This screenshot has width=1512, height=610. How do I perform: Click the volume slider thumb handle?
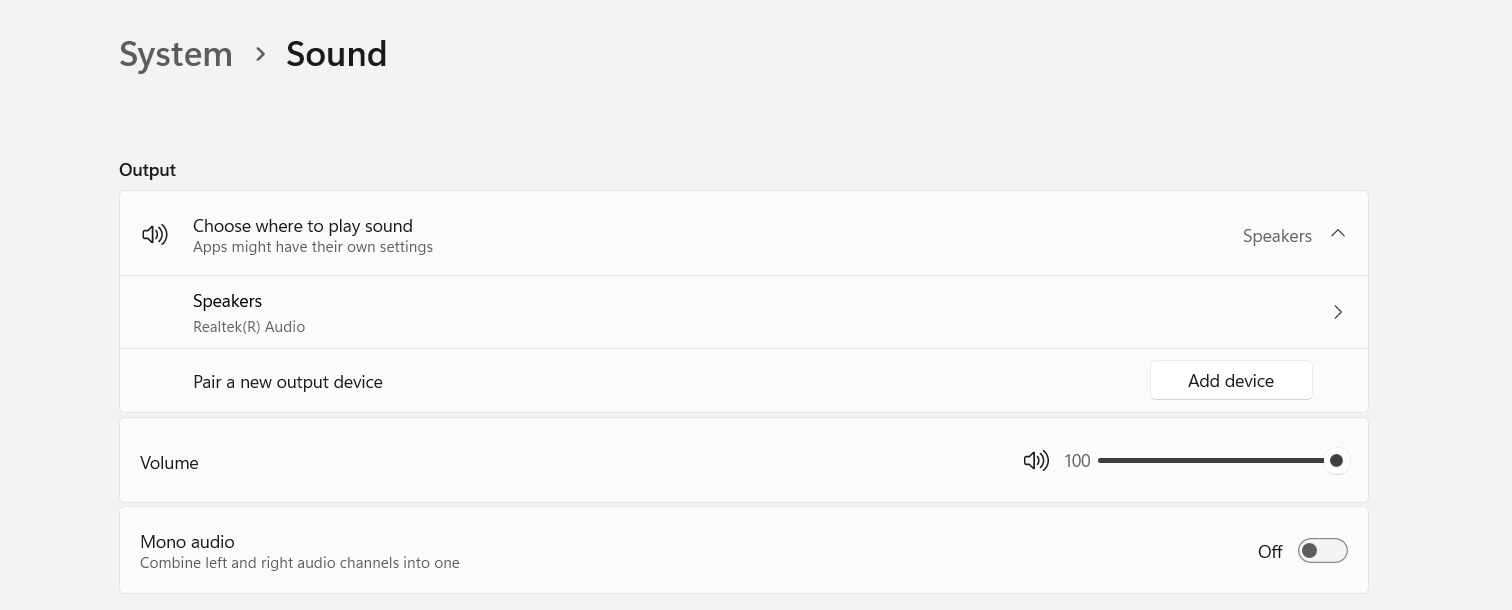(x=1336, y=461)
